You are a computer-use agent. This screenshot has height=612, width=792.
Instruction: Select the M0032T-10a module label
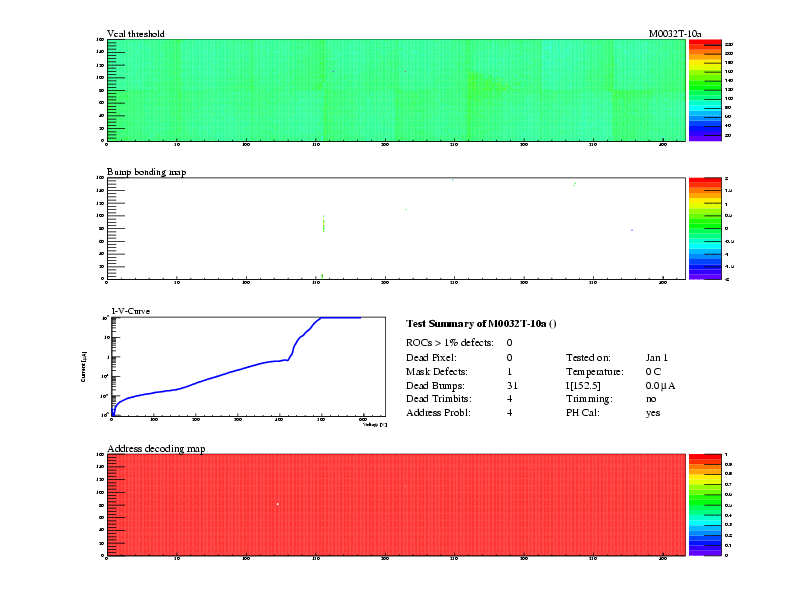(x=675, y=34)
